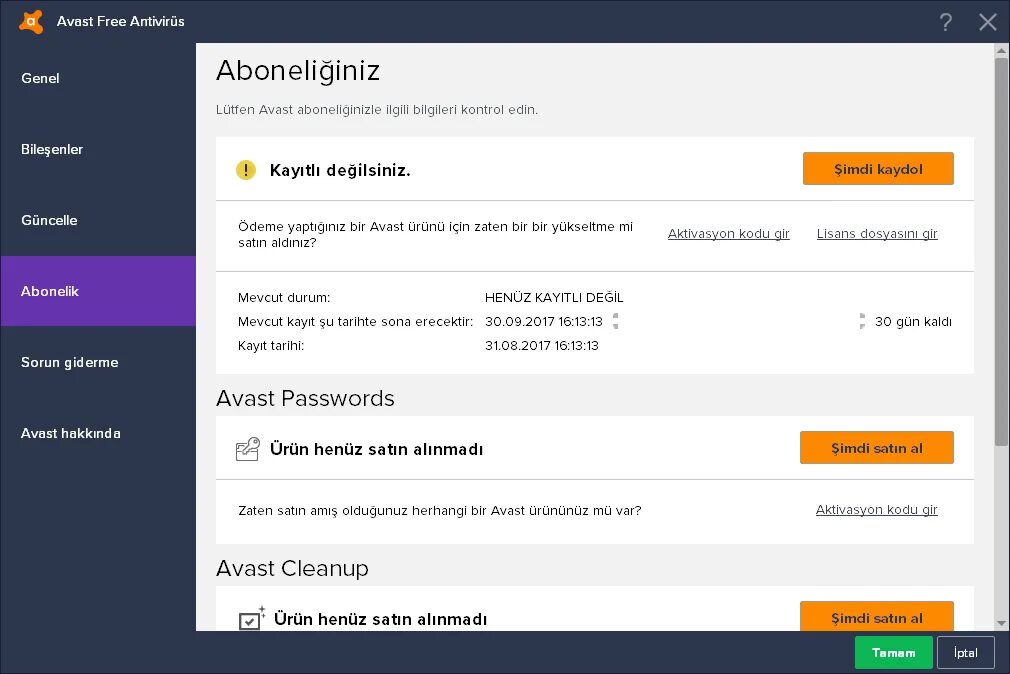Select the Sorun giderme tab
The width and height of the screenshot is (1010, 674).
tap(70, 362)
